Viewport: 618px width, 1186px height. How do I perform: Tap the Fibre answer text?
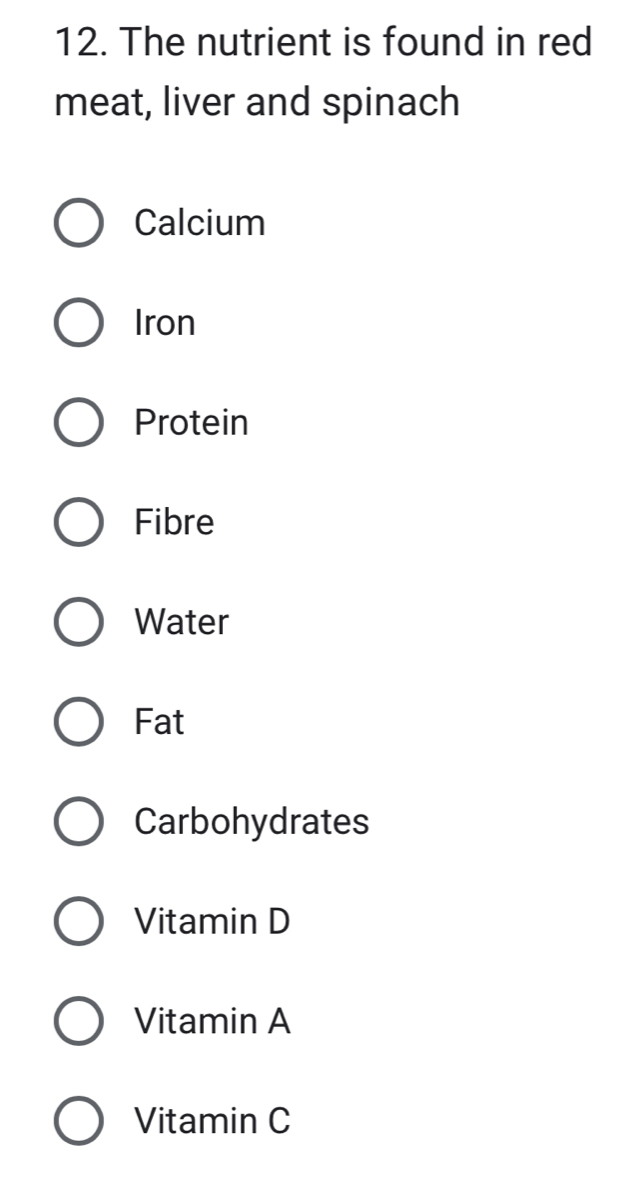[174, 522]
